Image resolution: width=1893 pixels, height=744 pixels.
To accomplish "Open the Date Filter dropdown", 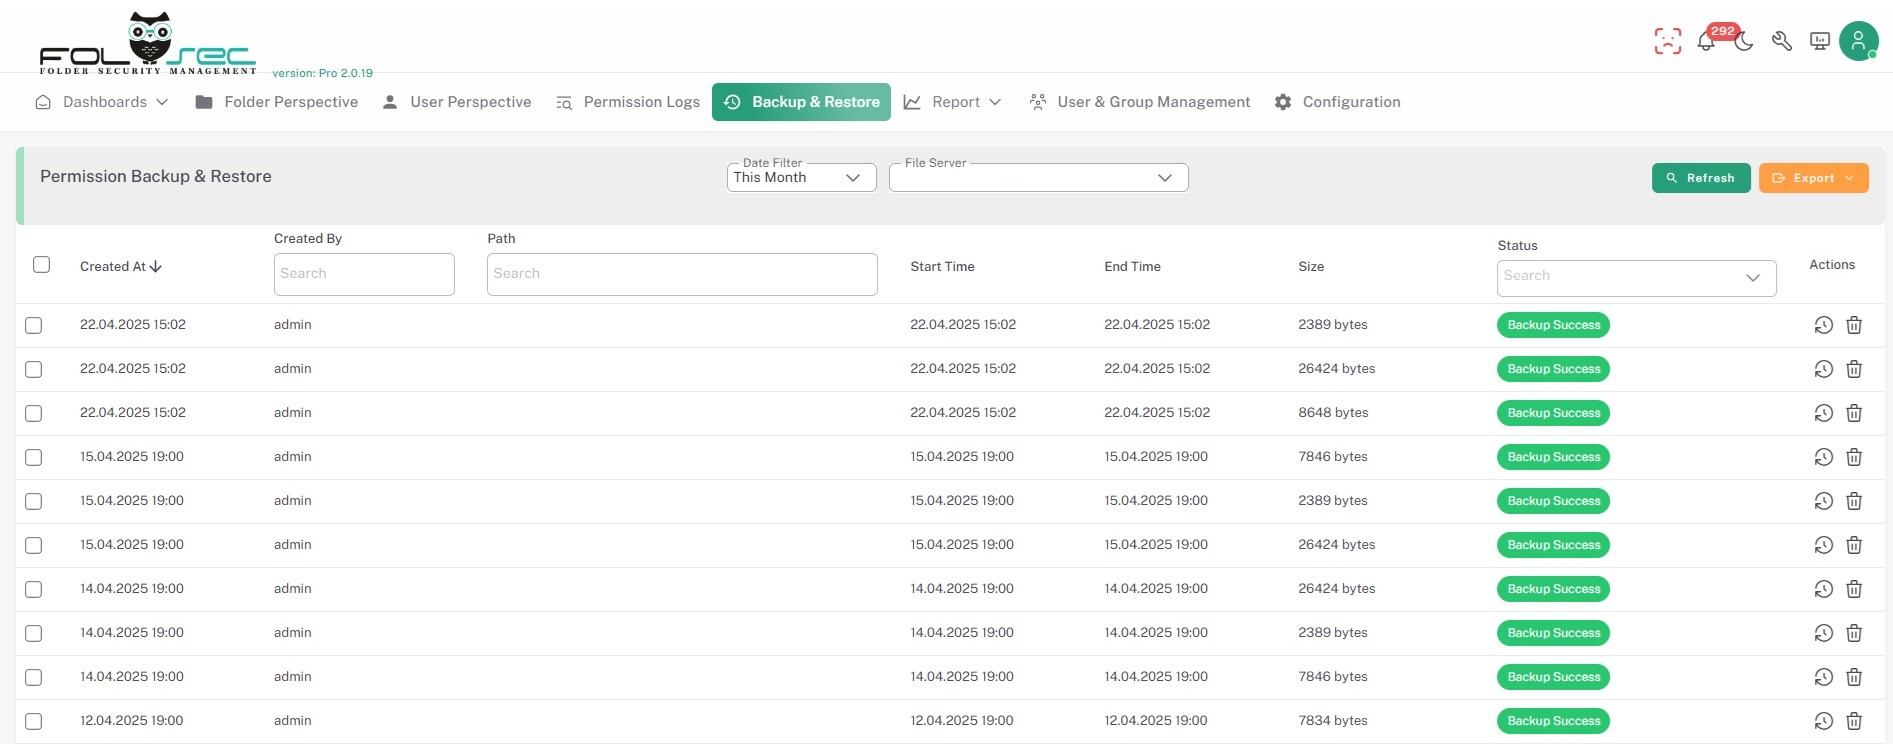I will click(x=801, y=178).
